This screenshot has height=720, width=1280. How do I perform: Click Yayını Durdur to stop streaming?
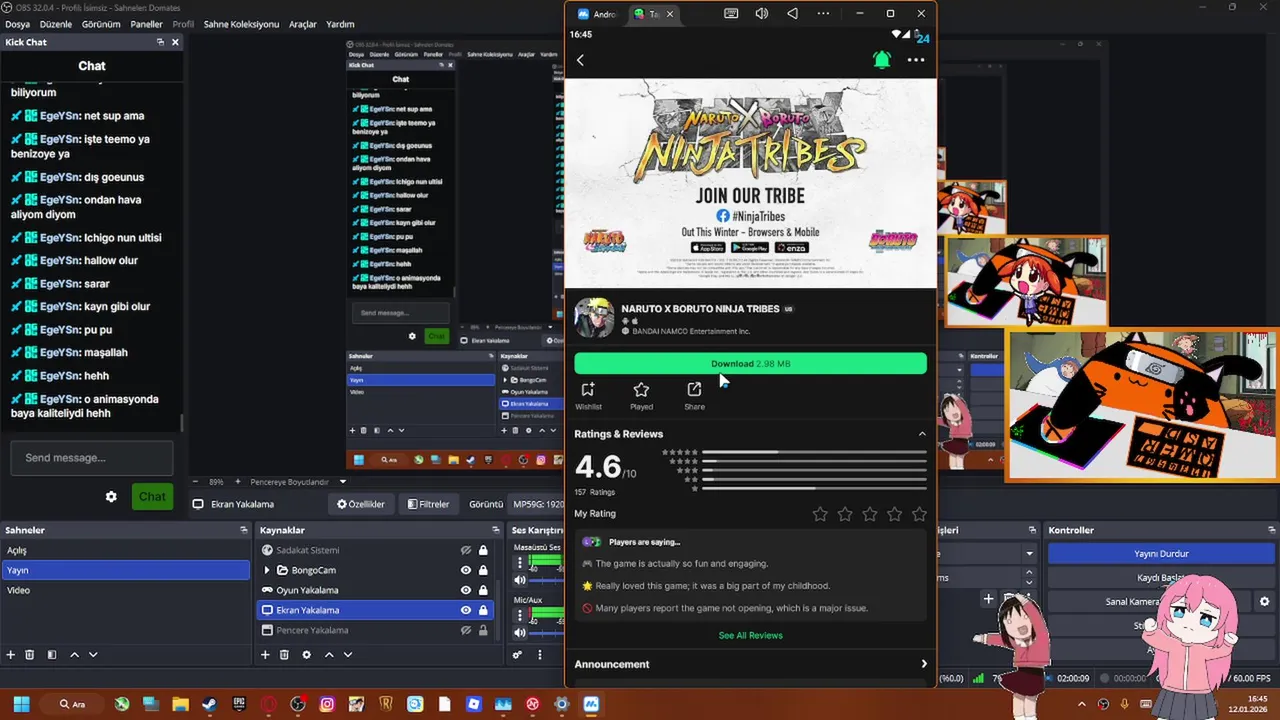[1161, 553]
